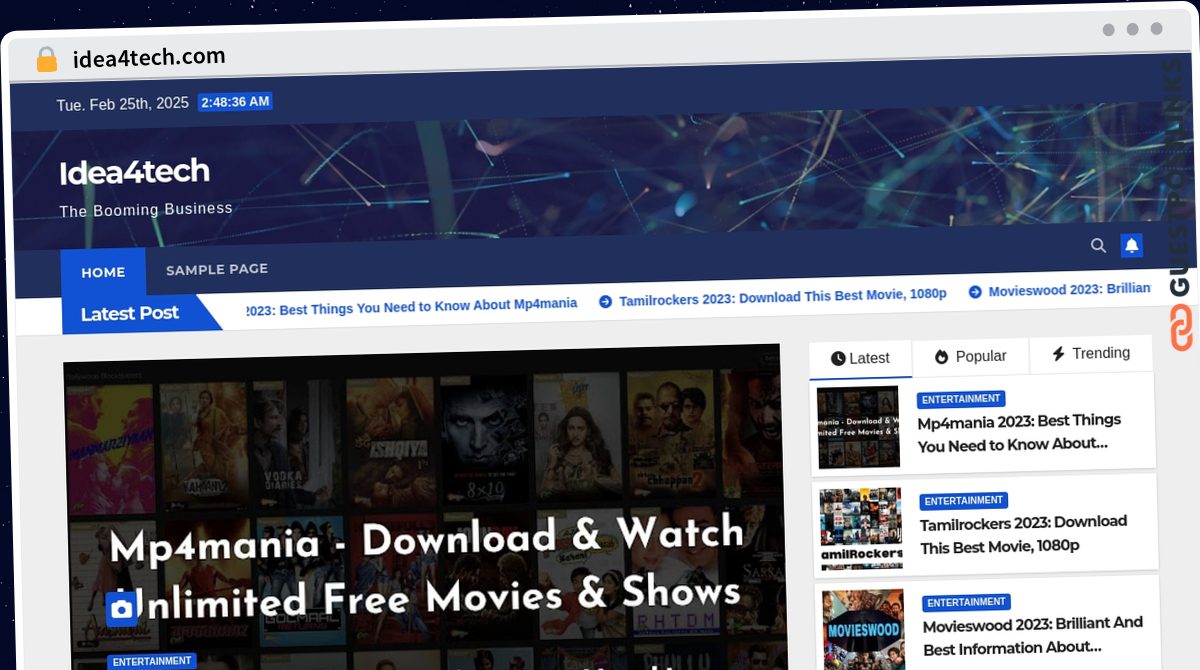Click the search magnifier icon
This screenshot has width=1200, height=670.
pos(1098,245)
